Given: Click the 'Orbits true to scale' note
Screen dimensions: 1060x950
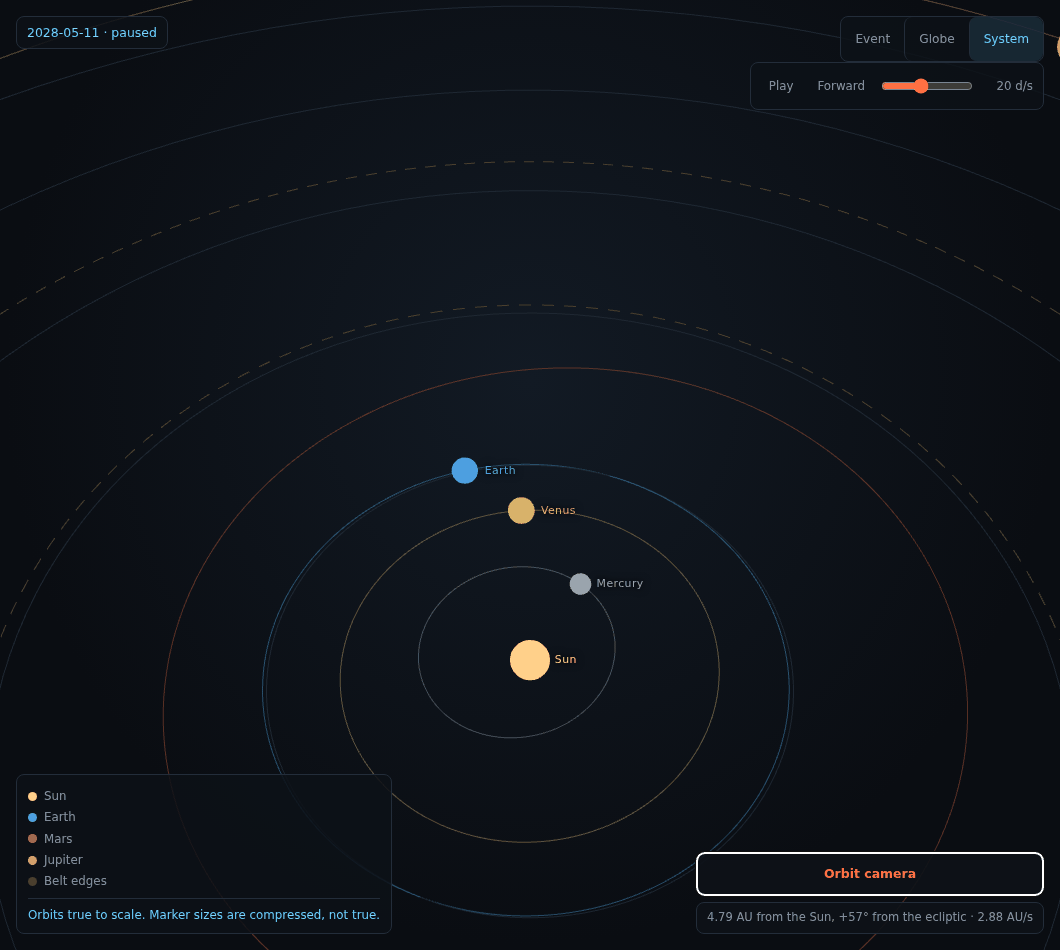Looking at the screenshot, I should coord(203,915).
